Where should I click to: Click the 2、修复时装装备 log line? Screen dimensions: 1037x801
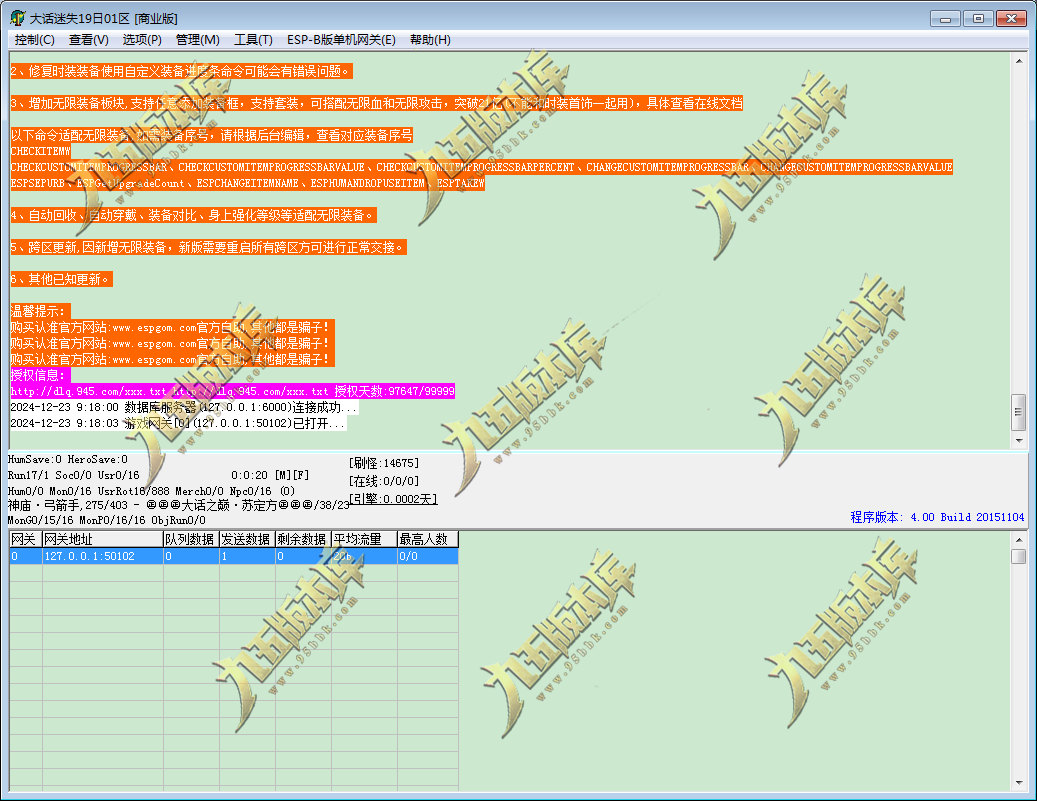[181, 71]
